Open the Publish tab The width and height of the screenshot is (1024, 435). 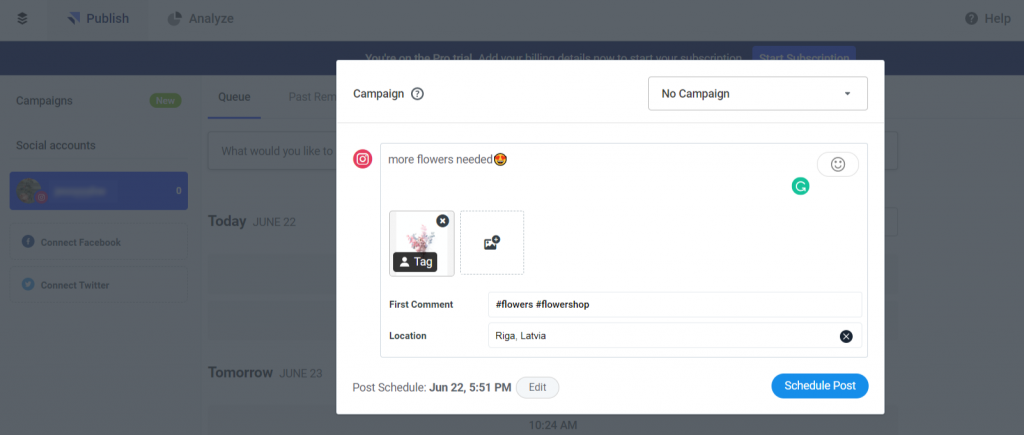tap(98, 19)
